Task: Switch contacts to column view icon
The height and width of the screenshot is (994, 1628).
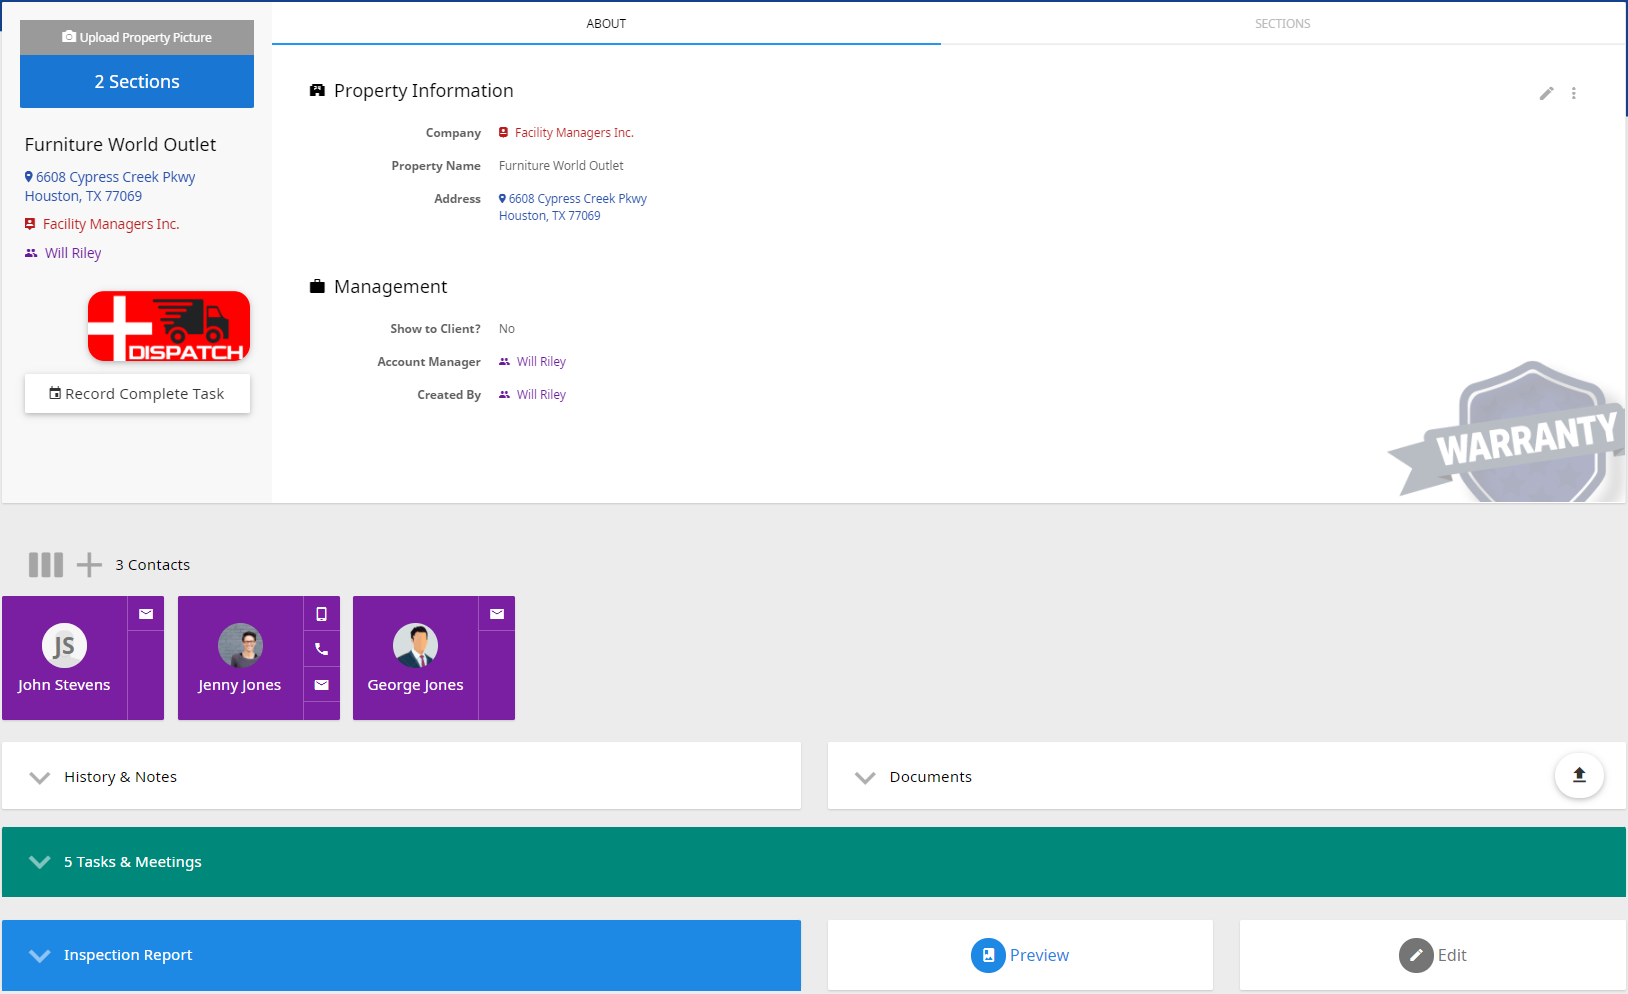Action: tap(46, 565)
